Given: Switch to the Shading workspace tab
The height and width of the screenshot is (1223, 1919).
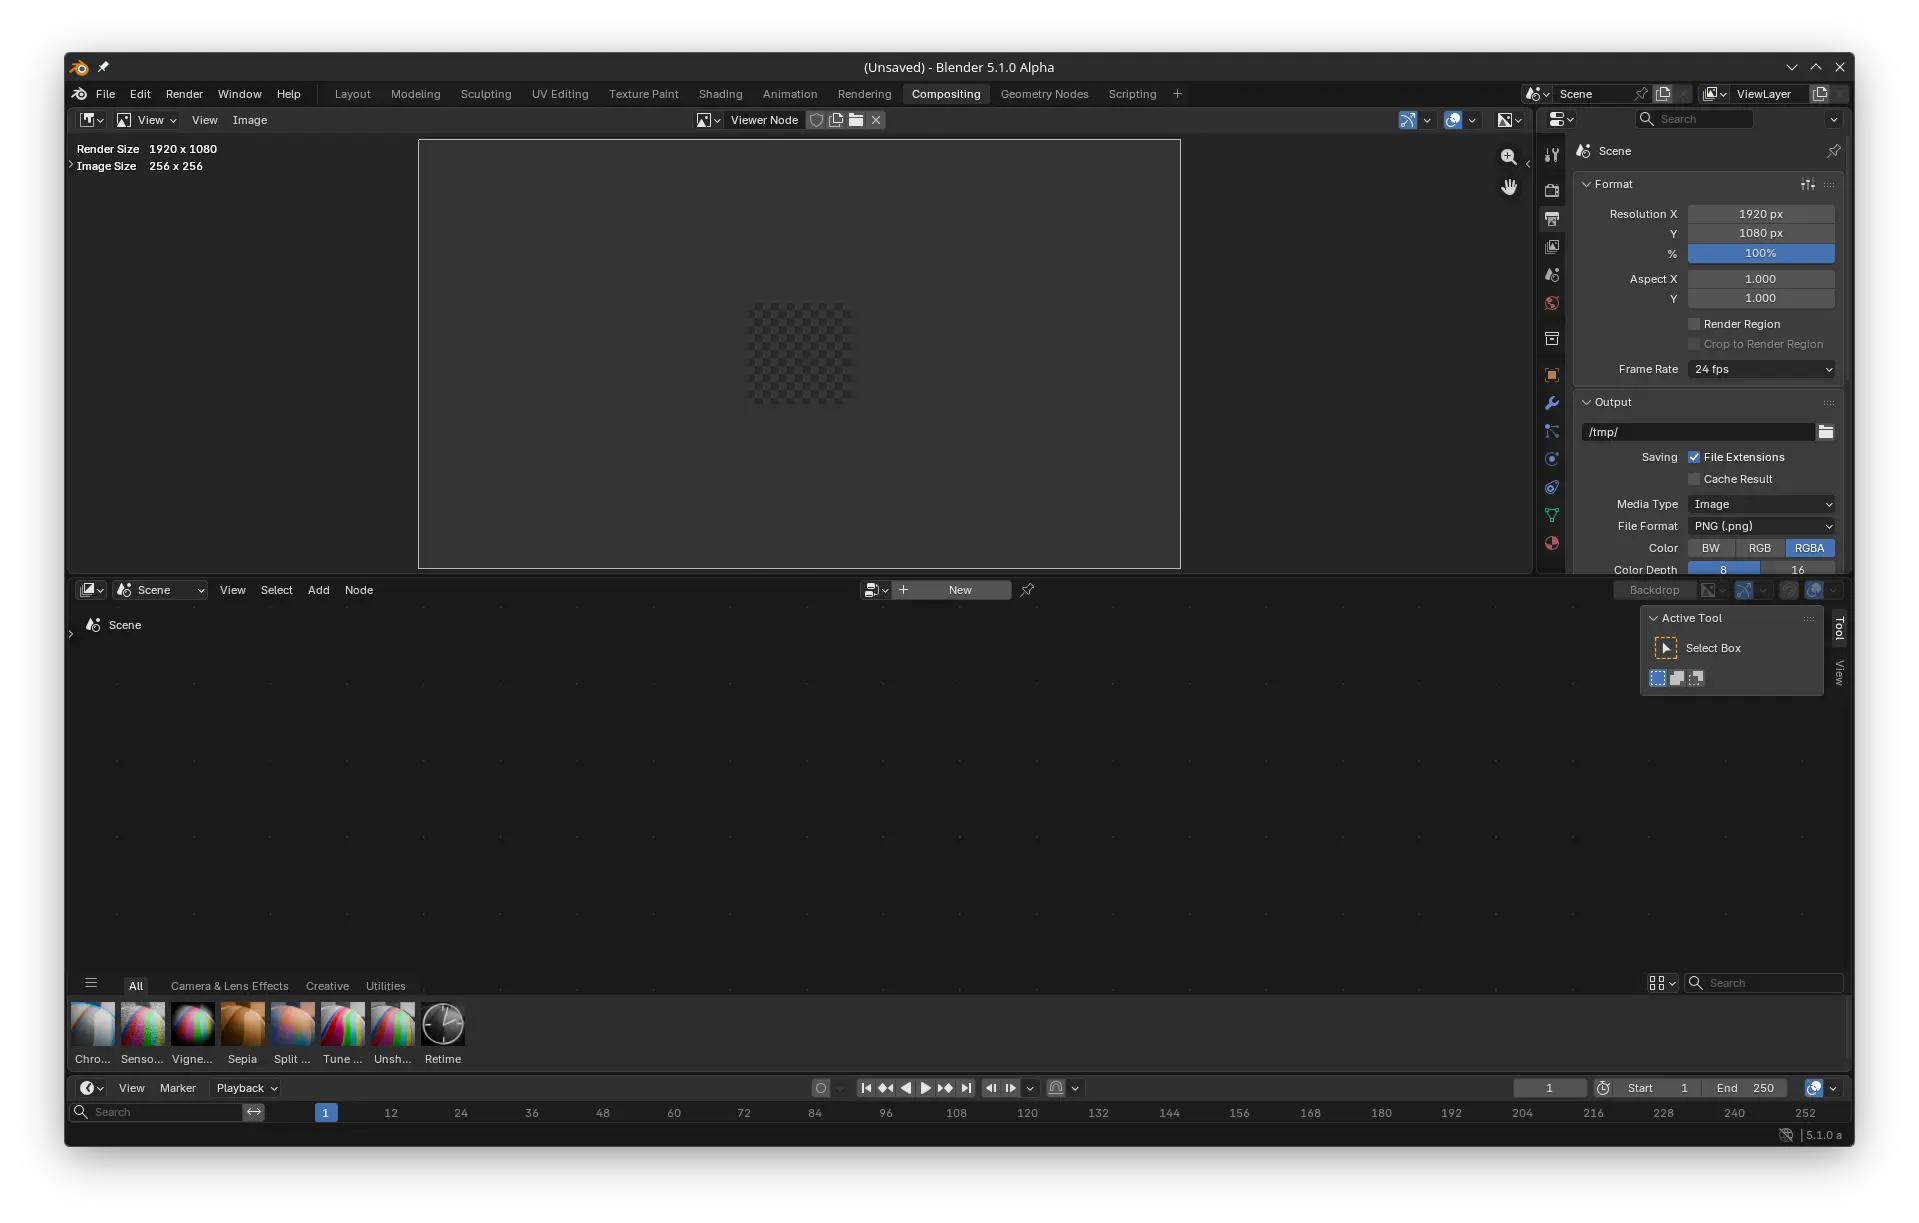Looking at the screenshot, I should [x=720, y=94].
